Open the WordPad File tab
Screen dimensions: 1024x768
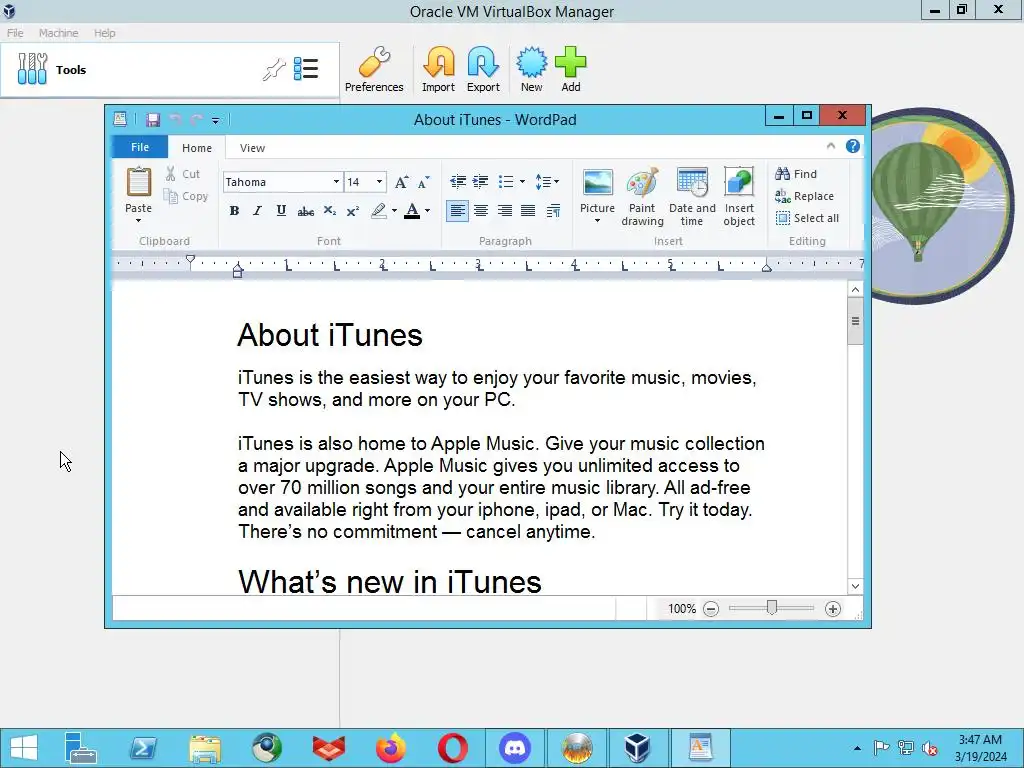pos(140,147)
